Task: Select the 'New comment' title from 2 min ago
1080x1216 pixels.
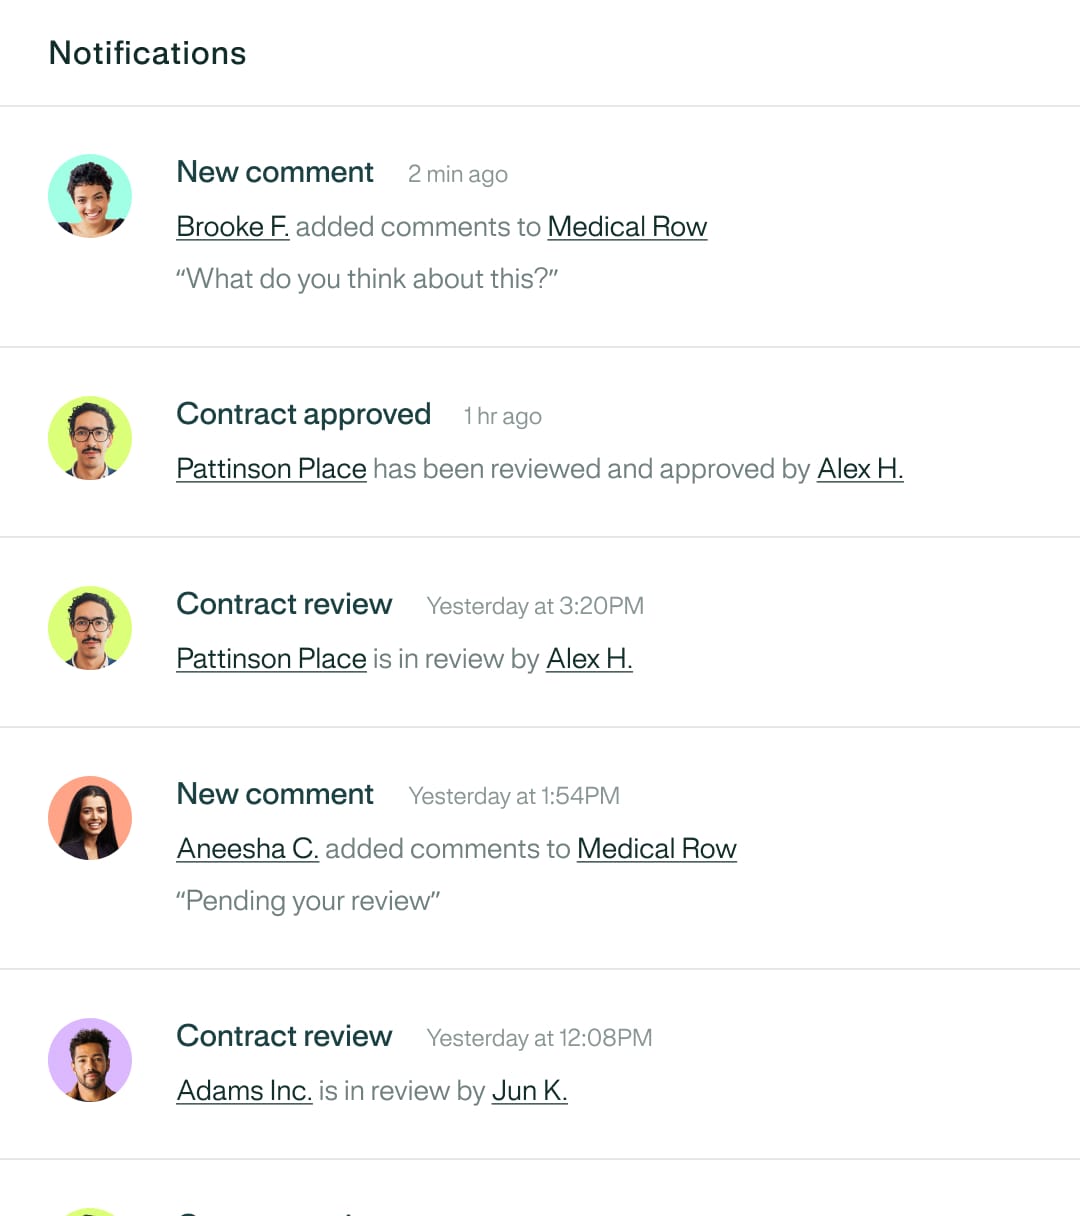Action: tap(275, 172)
